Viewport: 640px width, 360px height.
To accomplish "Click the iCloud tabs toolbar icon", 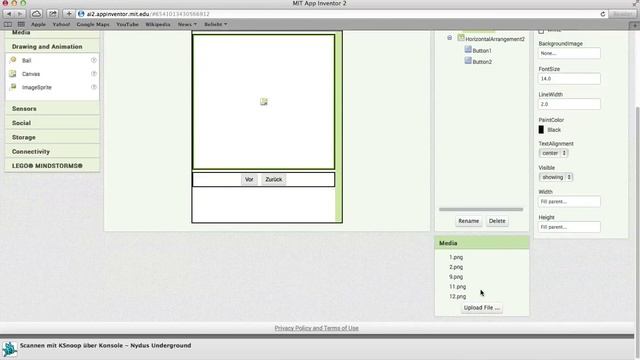I will pyautogui.click(x=36, y=14).
